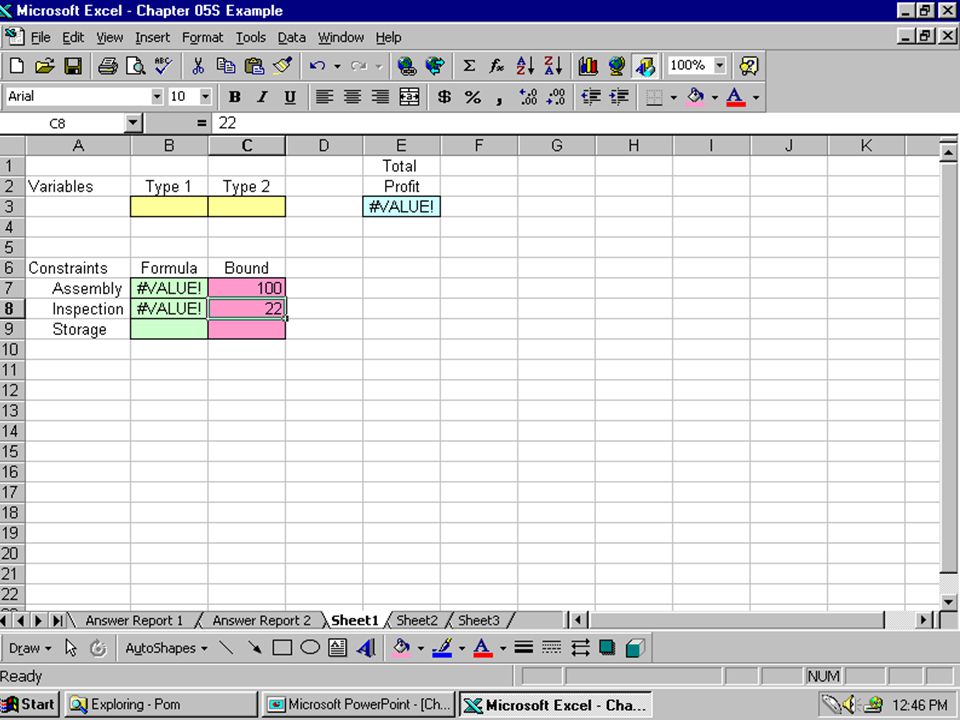Image resolution: width=960 pixels, height=720 pixels.
Task: Toggle Align Right
Action: click(x=380, y=97)
